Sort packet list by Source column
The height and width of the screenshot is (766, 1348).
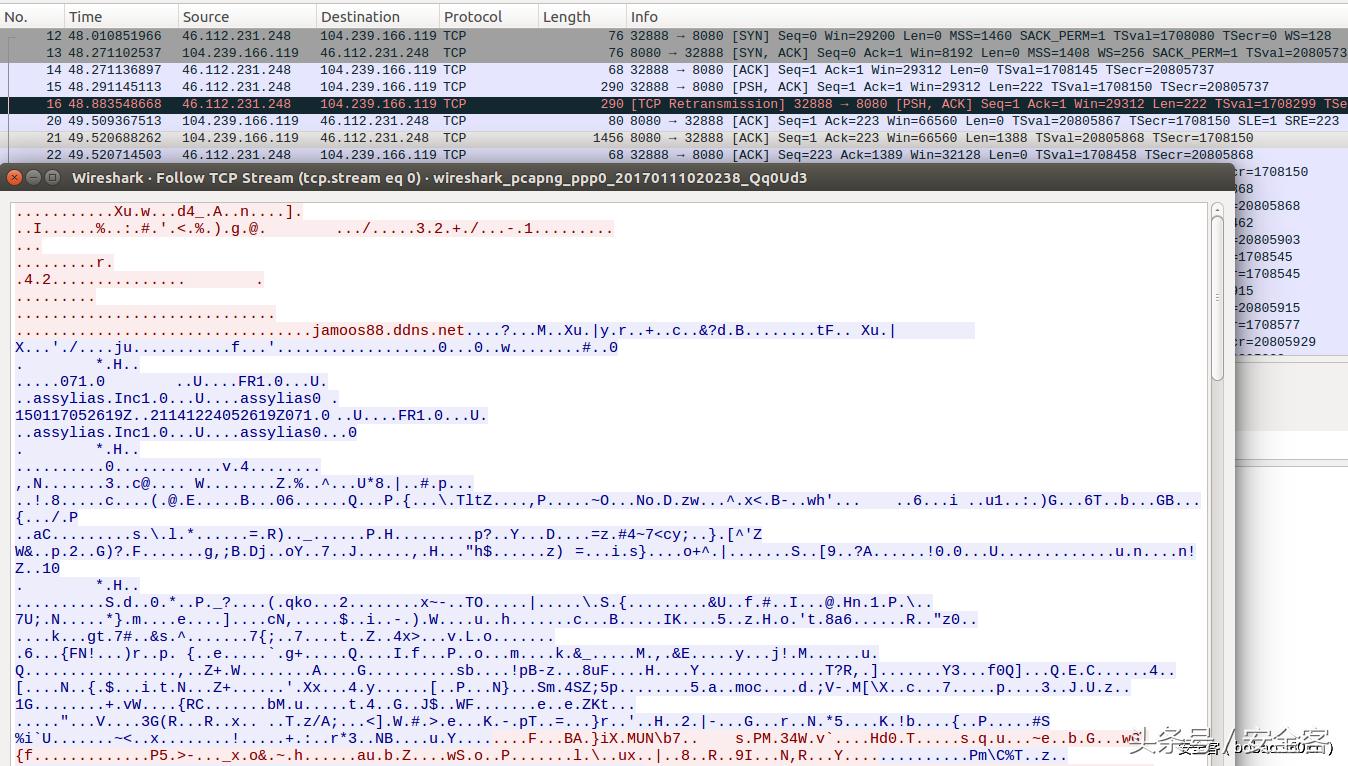point(247,16)
